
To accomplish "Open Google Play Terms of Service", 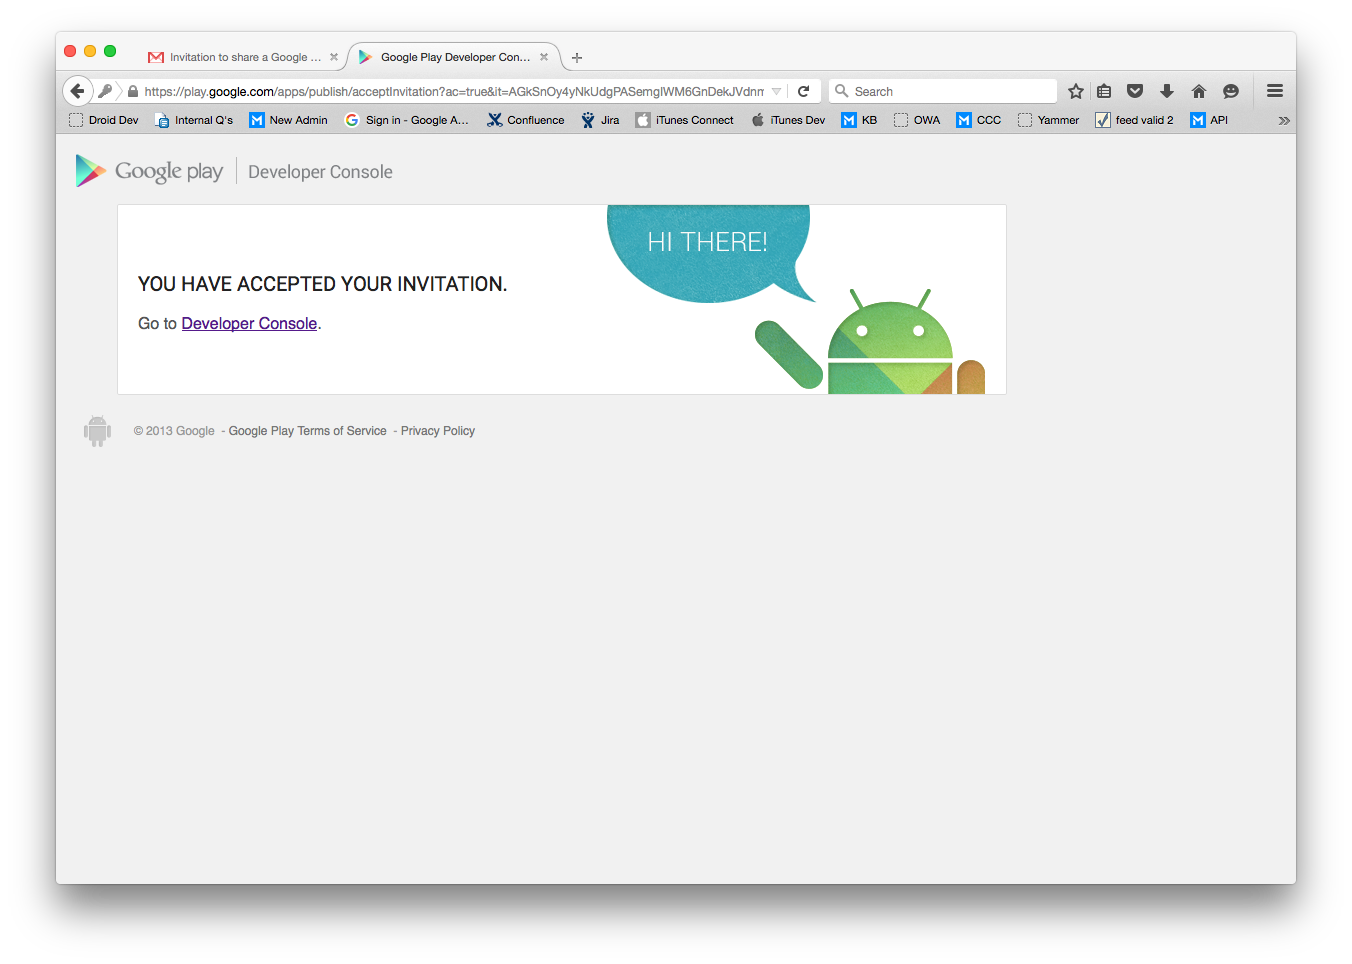I will (307, 431).
